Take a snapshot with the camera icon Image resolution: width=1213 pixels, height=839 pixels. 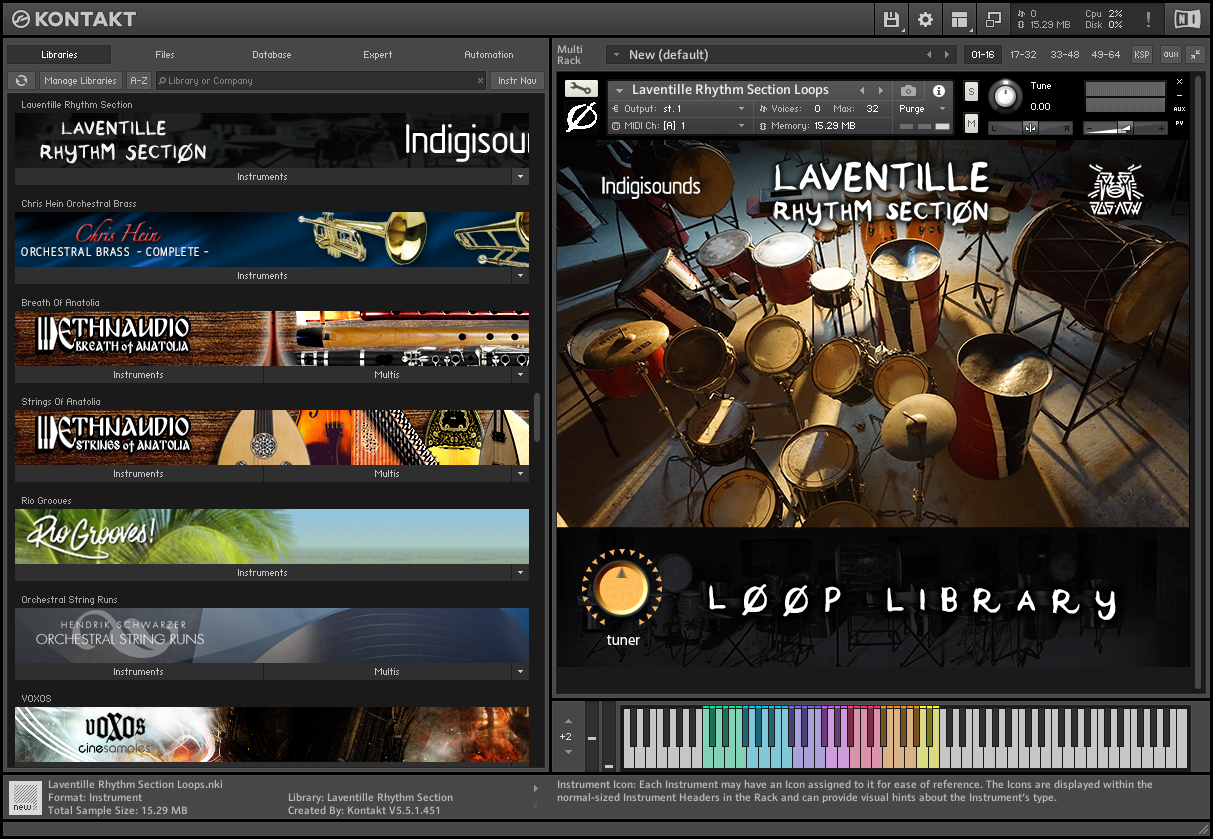point(908,90)
